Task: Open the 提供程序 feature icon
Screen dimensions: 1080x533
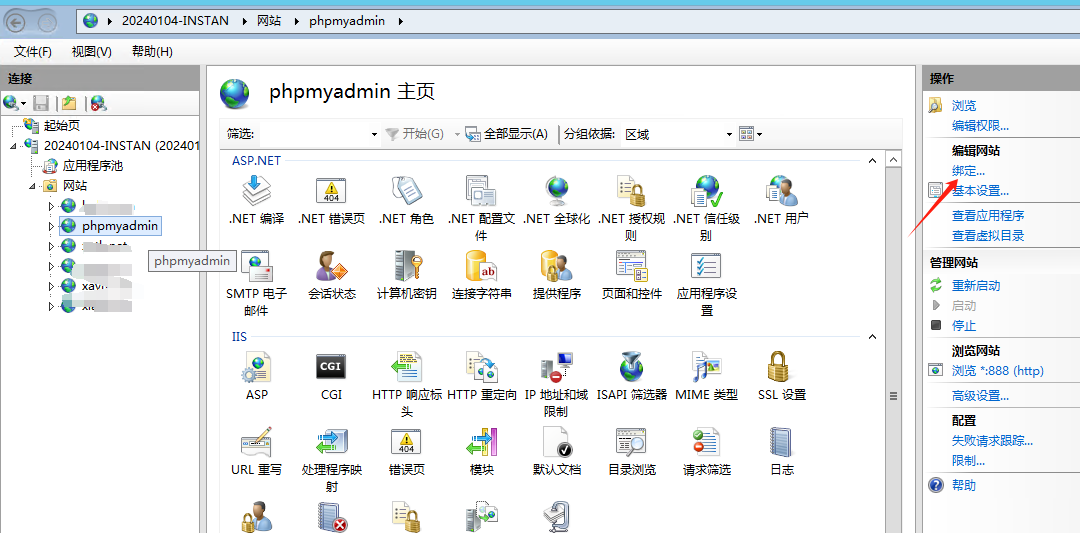Action: [557, 266]
